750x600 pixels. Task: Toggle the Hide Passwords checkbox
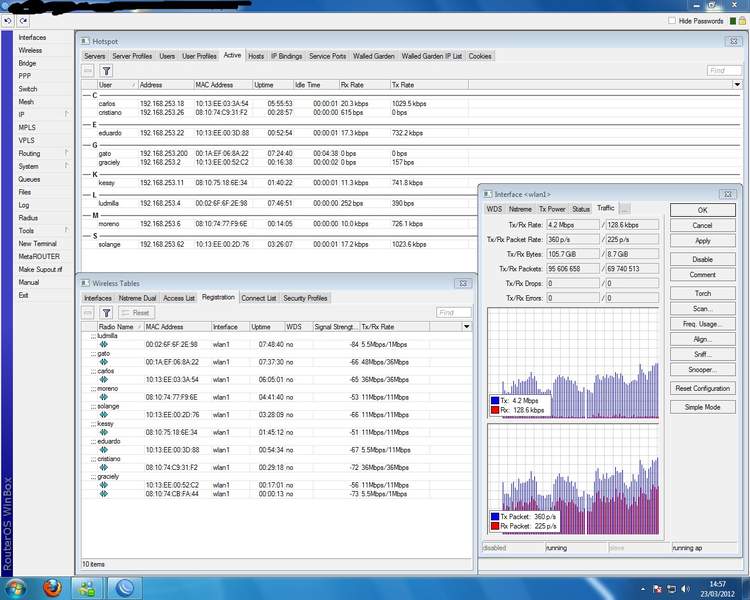672,21
